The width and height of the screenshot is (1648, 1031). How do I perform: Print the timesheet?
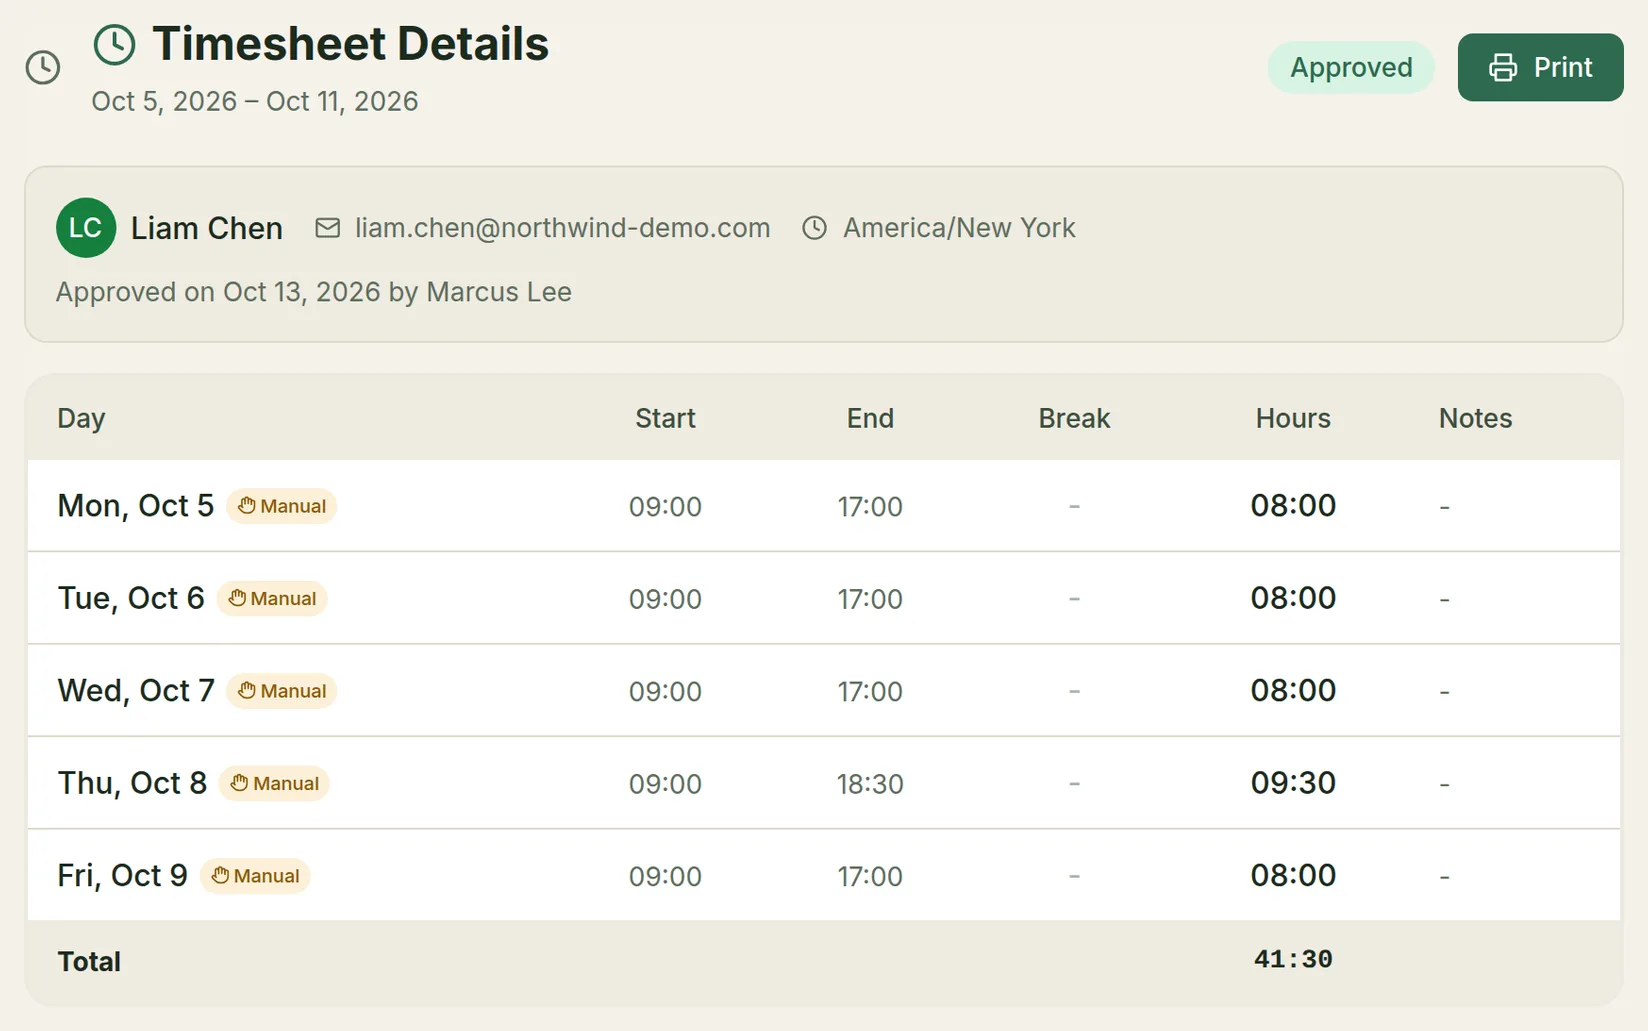(1540, 67)
